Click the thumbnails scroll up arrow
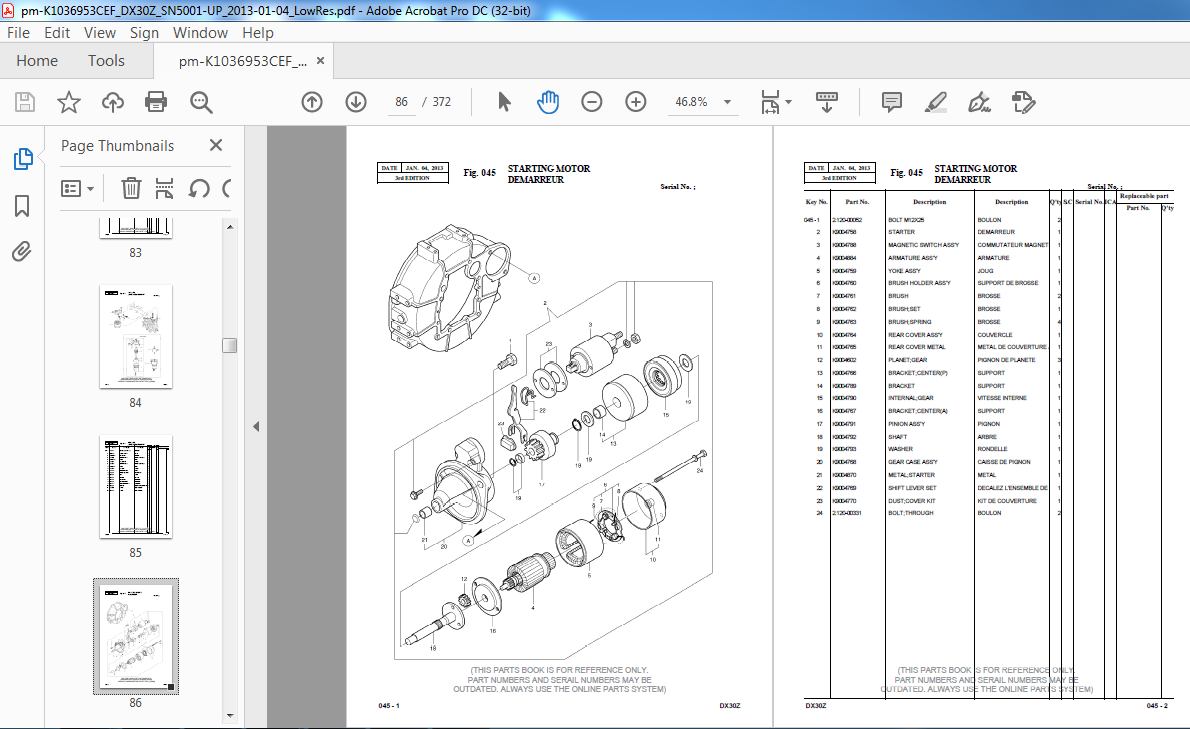Viewport: 1190px width, 729px height. [230, 227]
